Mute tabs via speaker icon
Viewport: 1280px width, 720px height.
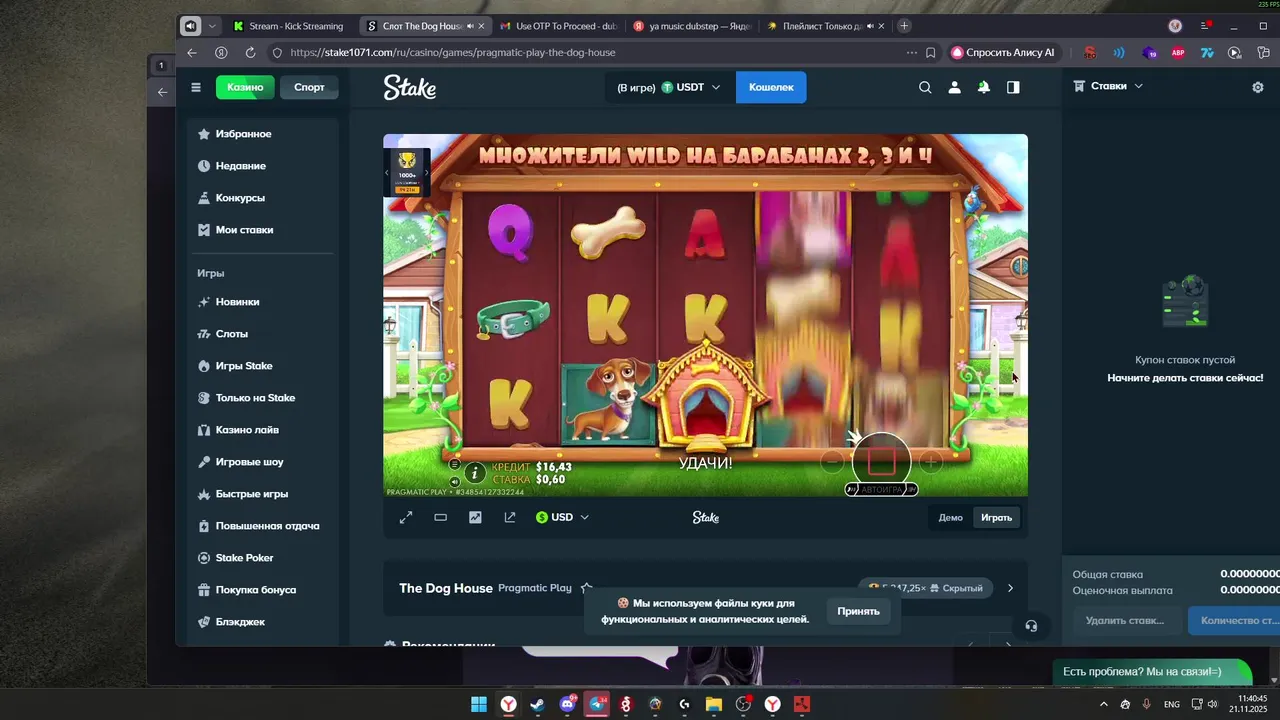click(x=190, y=26)
